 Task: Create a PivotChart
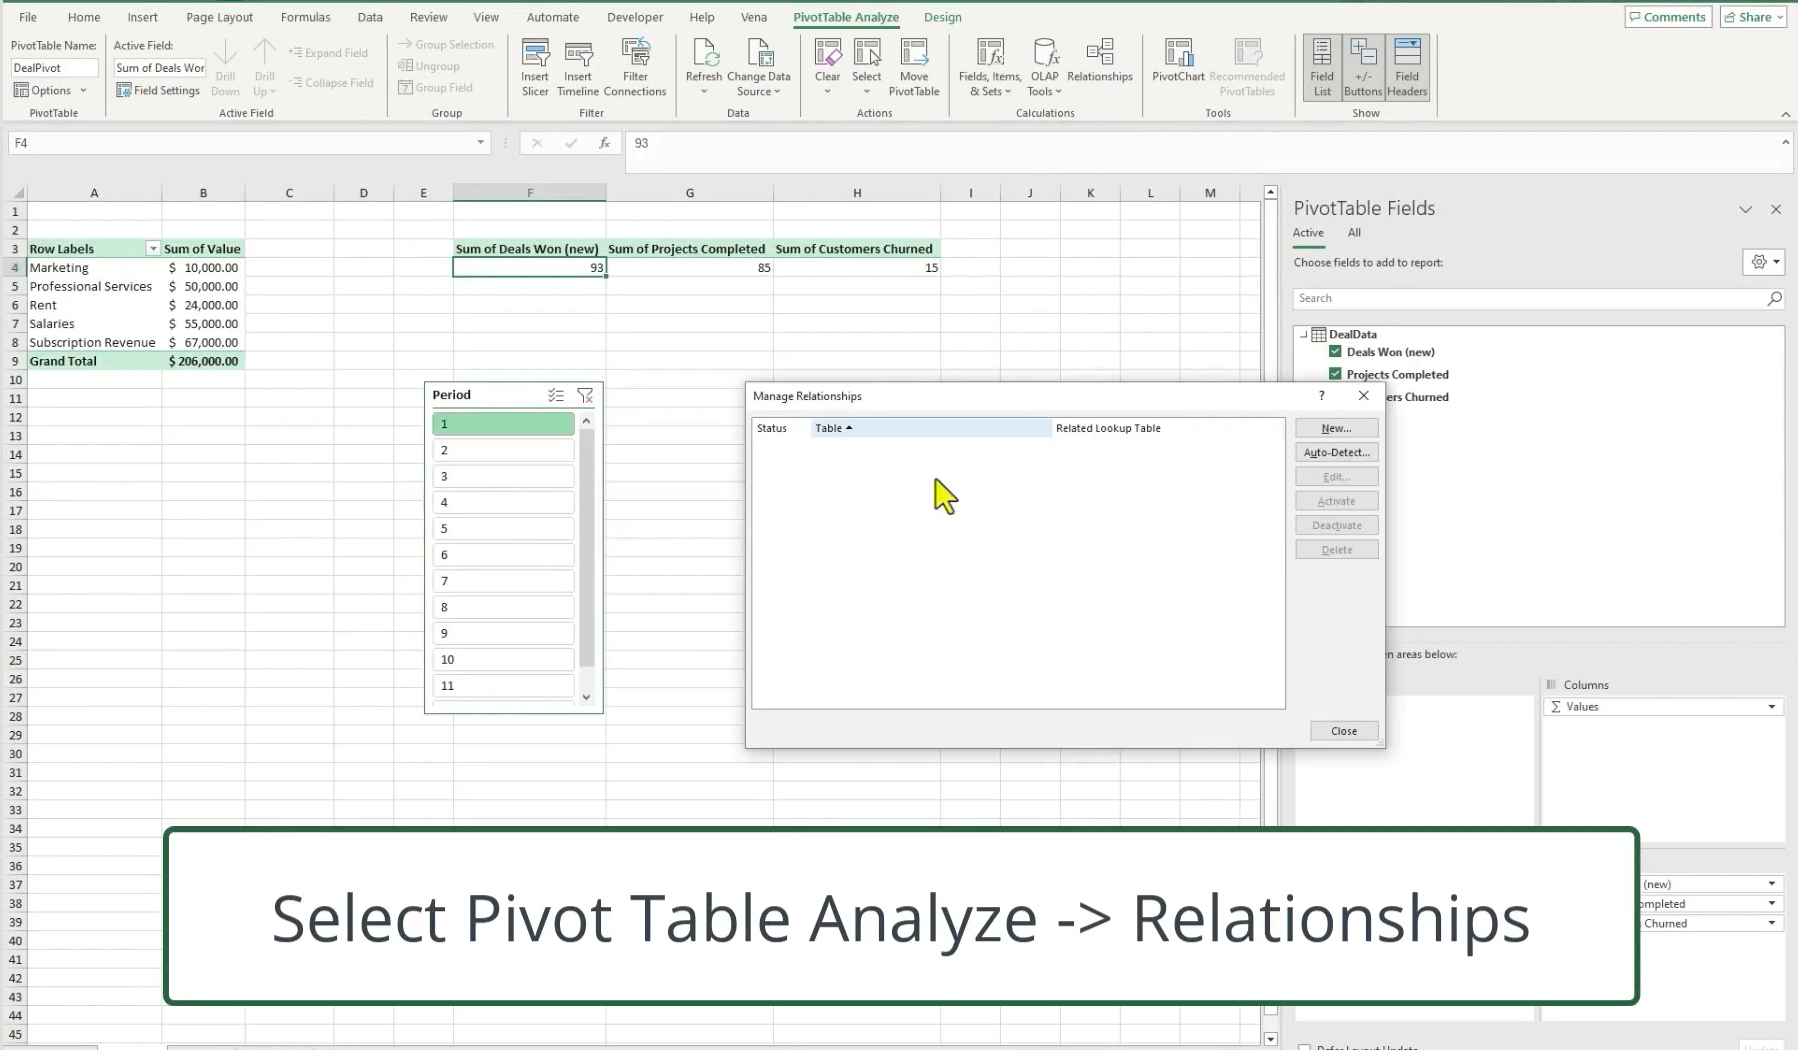tap(1178, 60)
